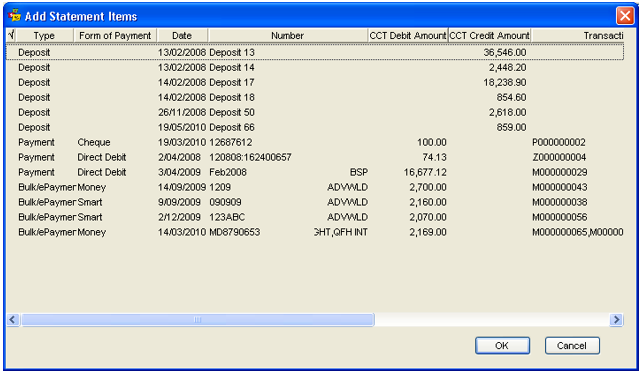Image resolution: width=639 pixels, height=371 pixels.
Task: Click credit amount 18,238.90
Action: click(x=505, y=82)
